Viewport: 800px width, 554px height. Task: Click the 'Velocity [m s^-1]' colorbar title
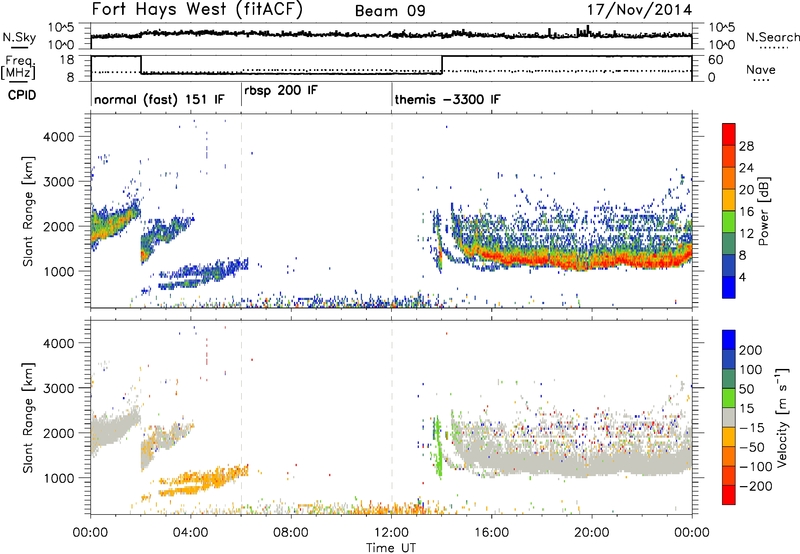[x=781, y=417]
